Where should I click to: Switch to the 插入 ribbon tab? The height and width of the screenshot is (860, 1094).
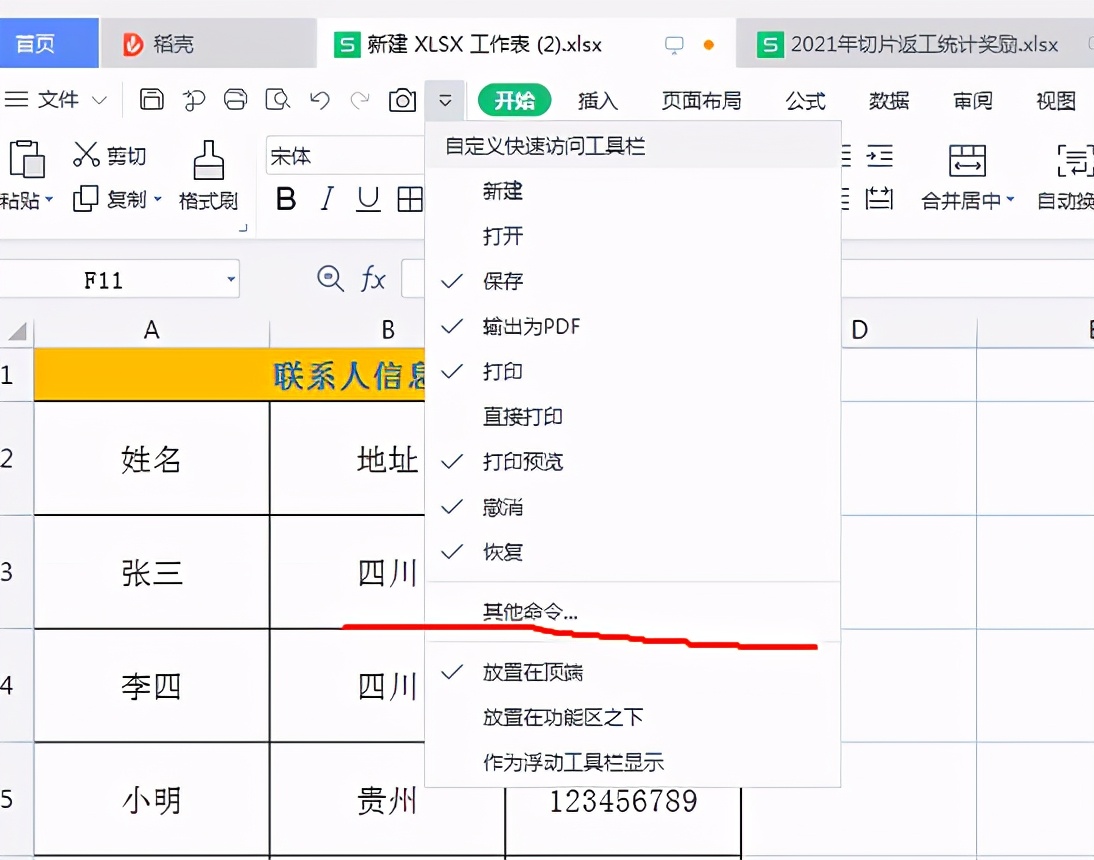599,100
